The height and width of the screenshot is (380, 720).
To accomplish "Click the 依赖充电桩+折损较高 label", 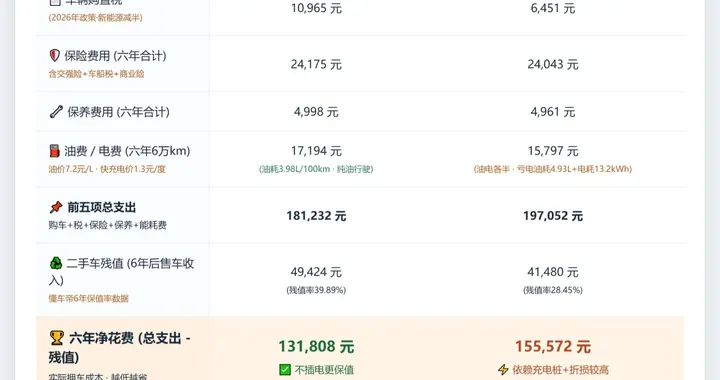I will tap(561, 370).
